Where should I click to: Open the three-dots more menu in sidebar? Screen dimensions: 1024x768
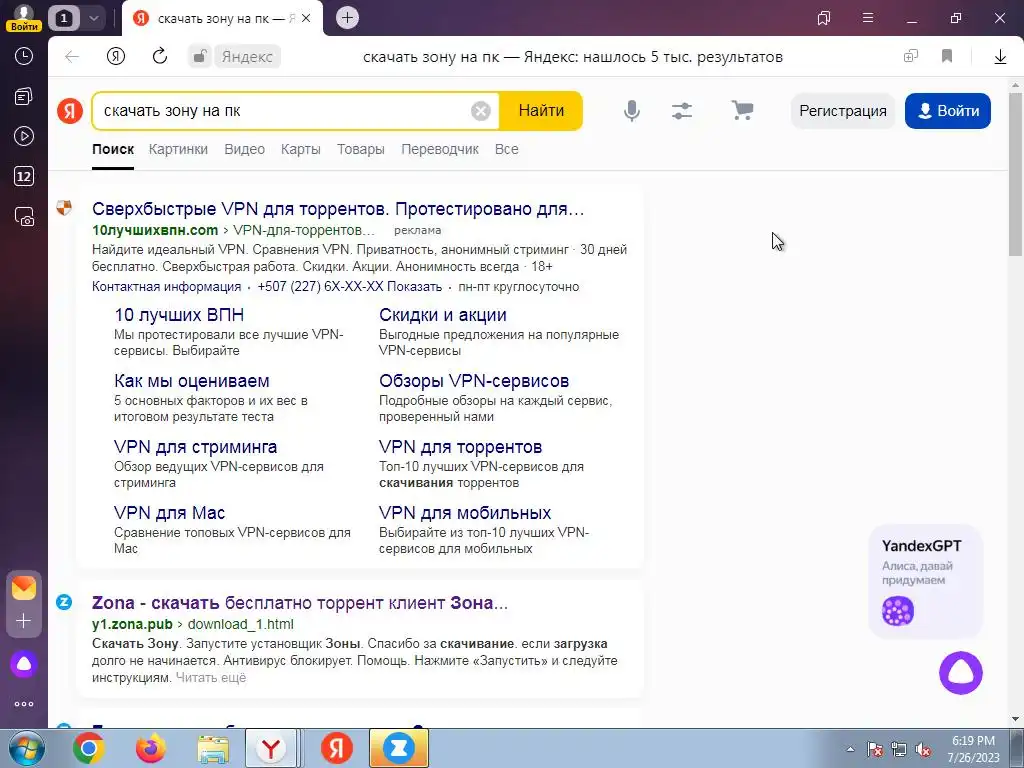[24, 704]
